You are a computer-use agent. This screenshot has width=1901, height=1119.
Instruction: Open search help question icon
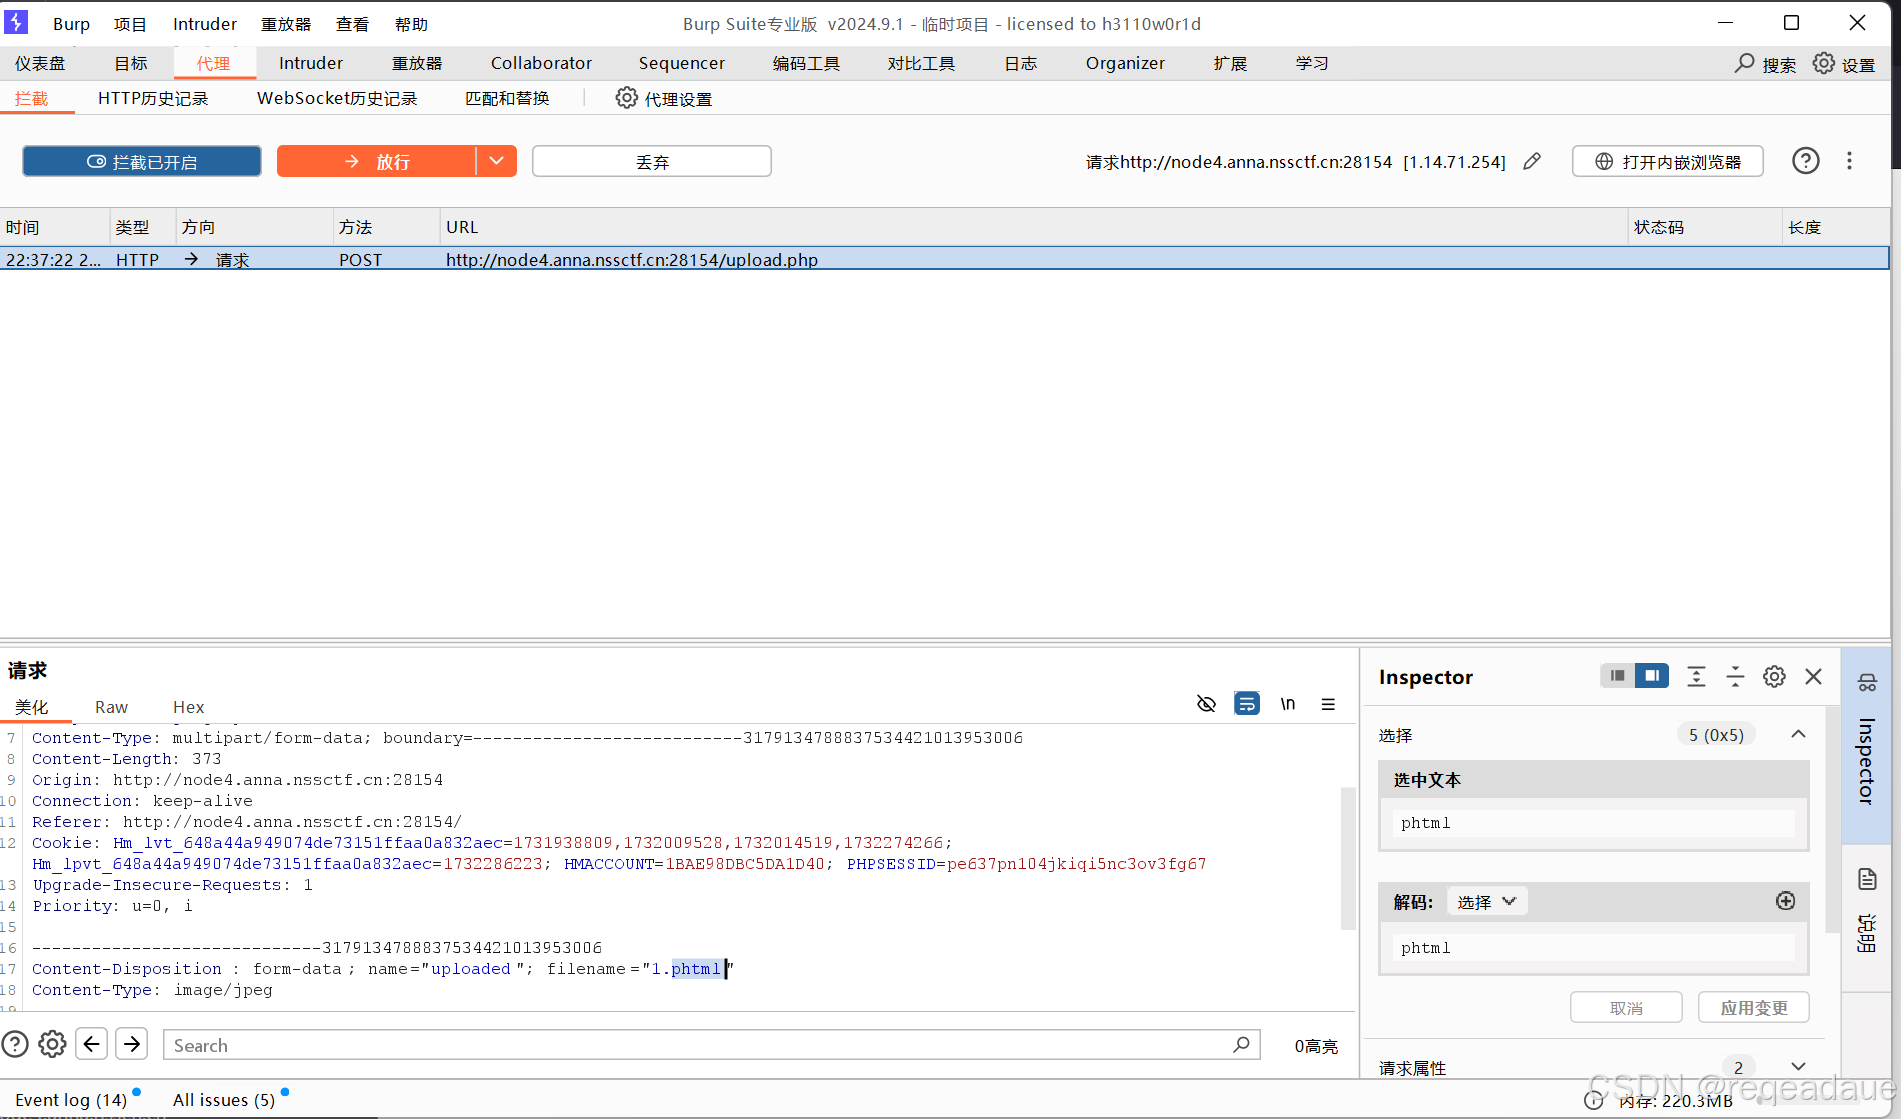[x=15, y=1044]
